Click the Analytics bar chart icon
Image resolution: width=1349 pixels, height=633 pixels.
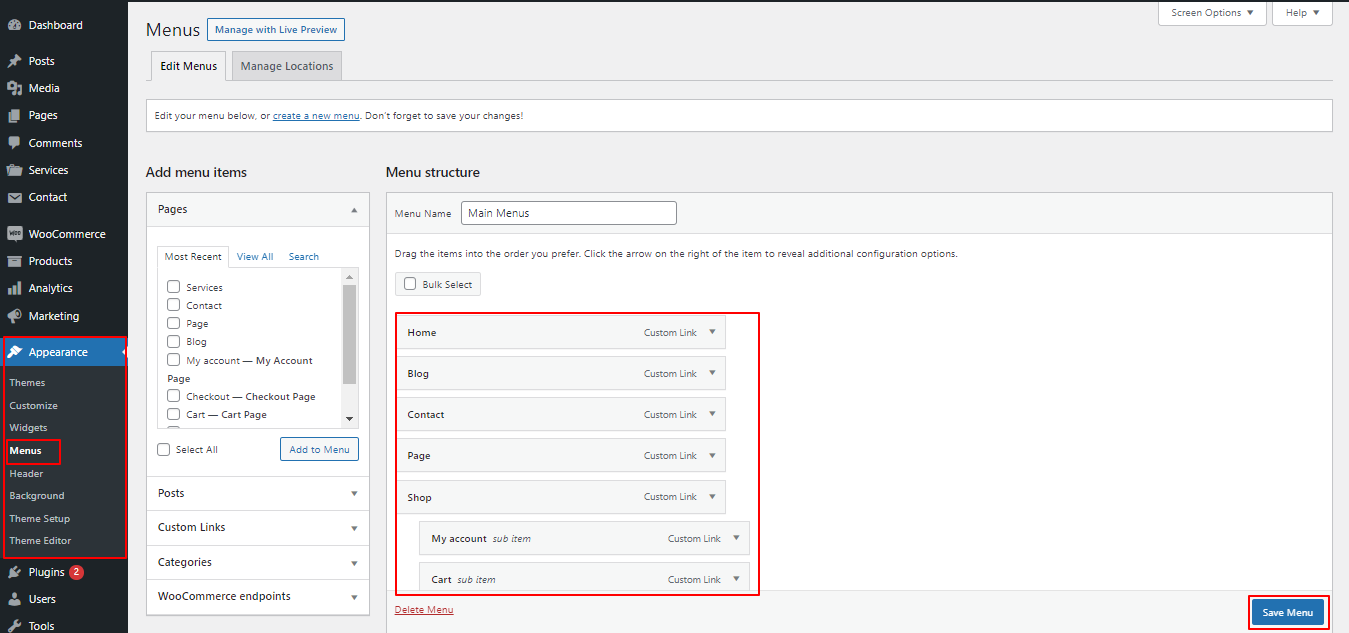pyautogui.click(x=14, y=288)
